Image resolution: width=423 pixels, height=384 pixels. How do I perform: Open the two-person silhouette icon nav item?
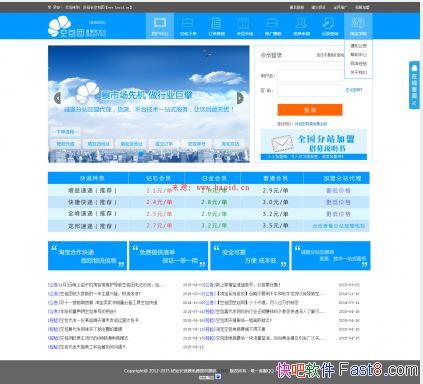pos(301,26)
